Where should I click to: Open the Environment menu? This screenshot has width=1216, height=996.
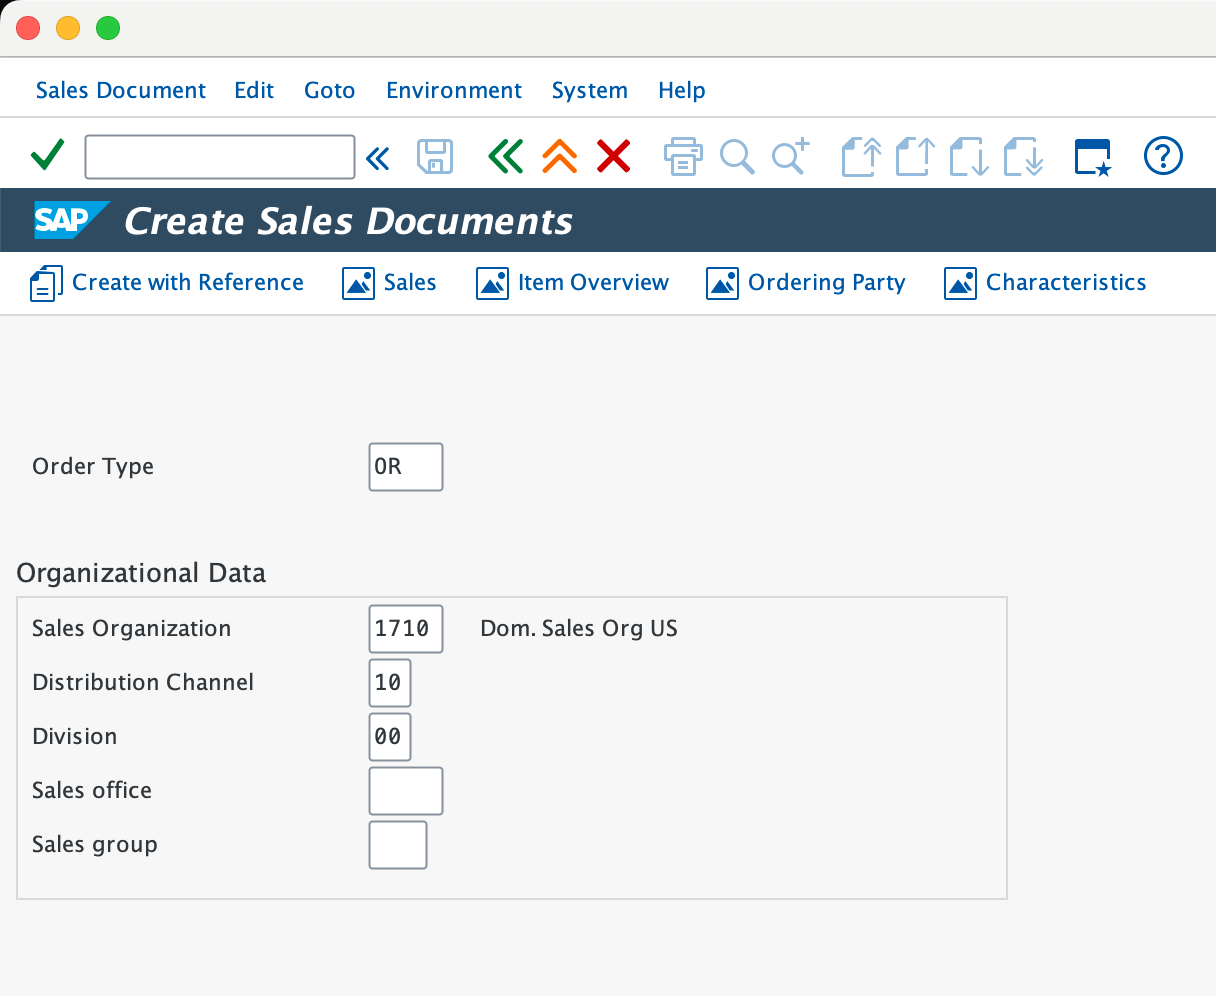point(454,90)
